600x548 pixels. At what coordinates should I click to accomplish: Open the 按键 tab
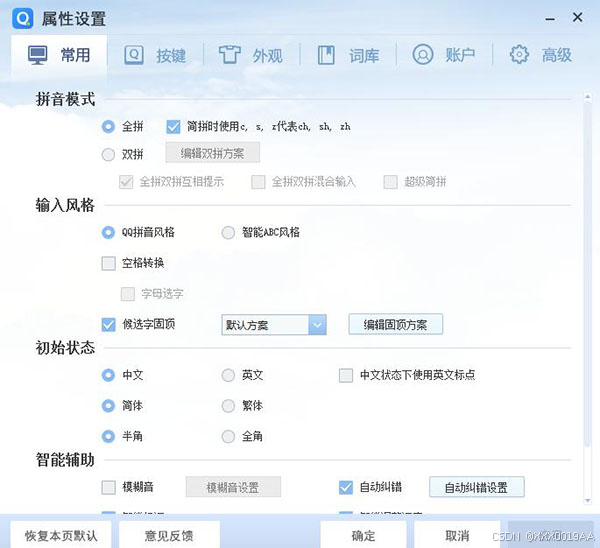155,55
